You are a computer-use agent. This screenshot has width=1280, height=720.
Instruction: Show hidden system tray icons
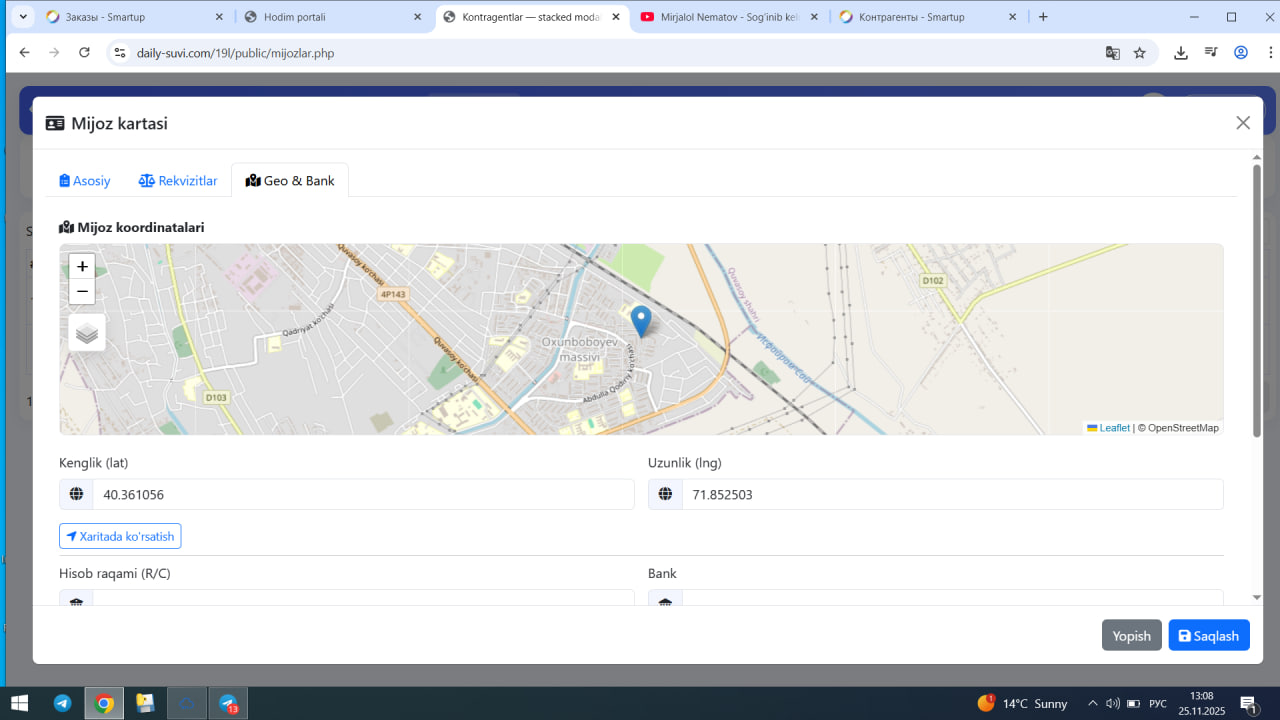tap(1092, 704)
